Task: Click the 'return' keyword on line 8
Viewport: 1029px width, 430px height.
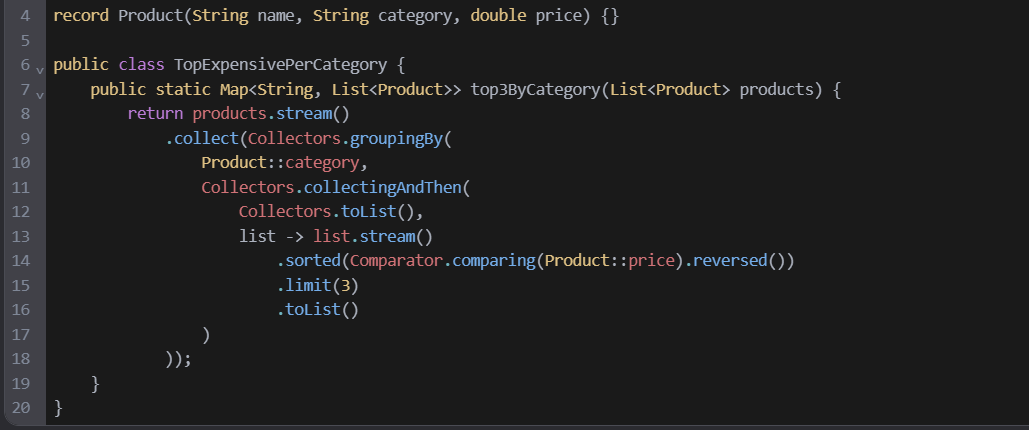Action: point(155,114)
